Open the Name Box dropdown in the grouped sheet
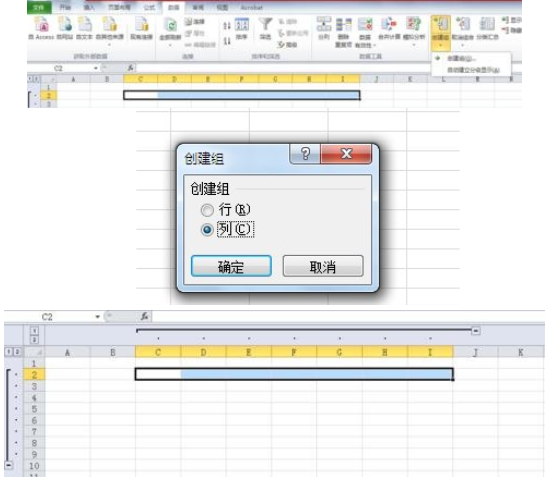This screenshot has width=547, height=482. [x=97, y=317]
